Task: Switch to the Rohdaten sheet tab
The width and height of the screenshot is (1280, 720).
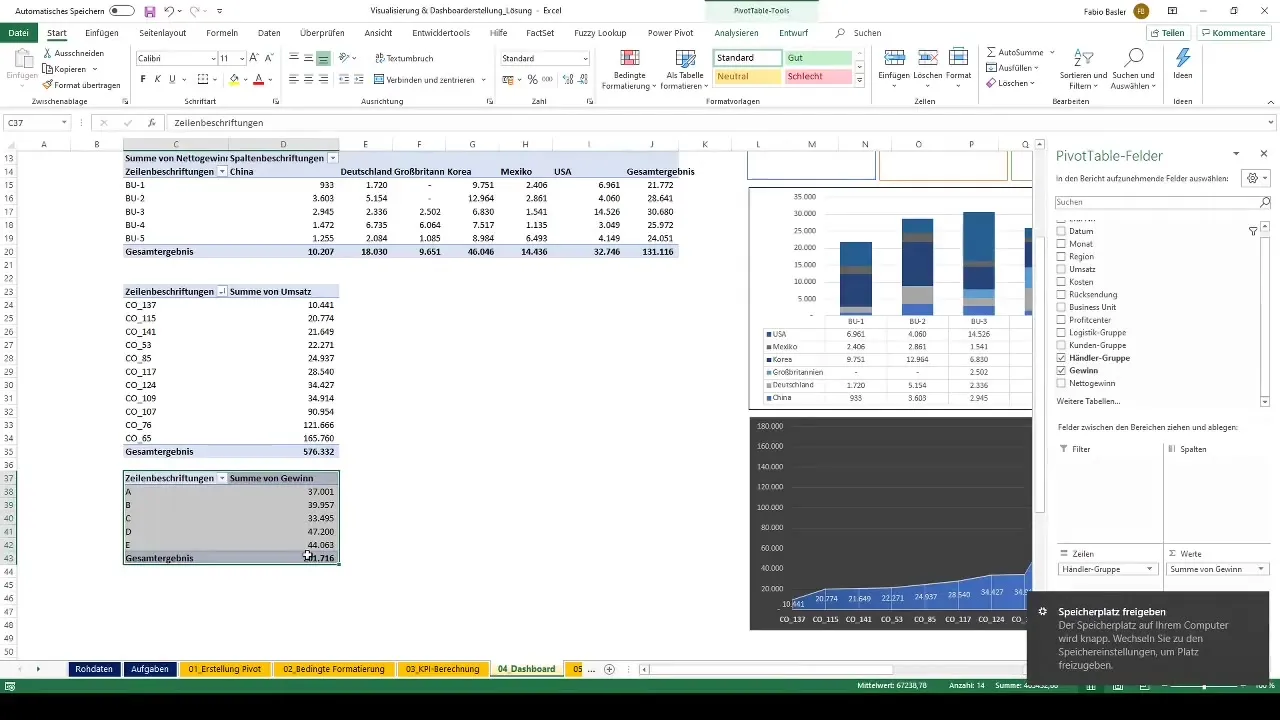Action: pyautogui.click(x=94, y=669)
